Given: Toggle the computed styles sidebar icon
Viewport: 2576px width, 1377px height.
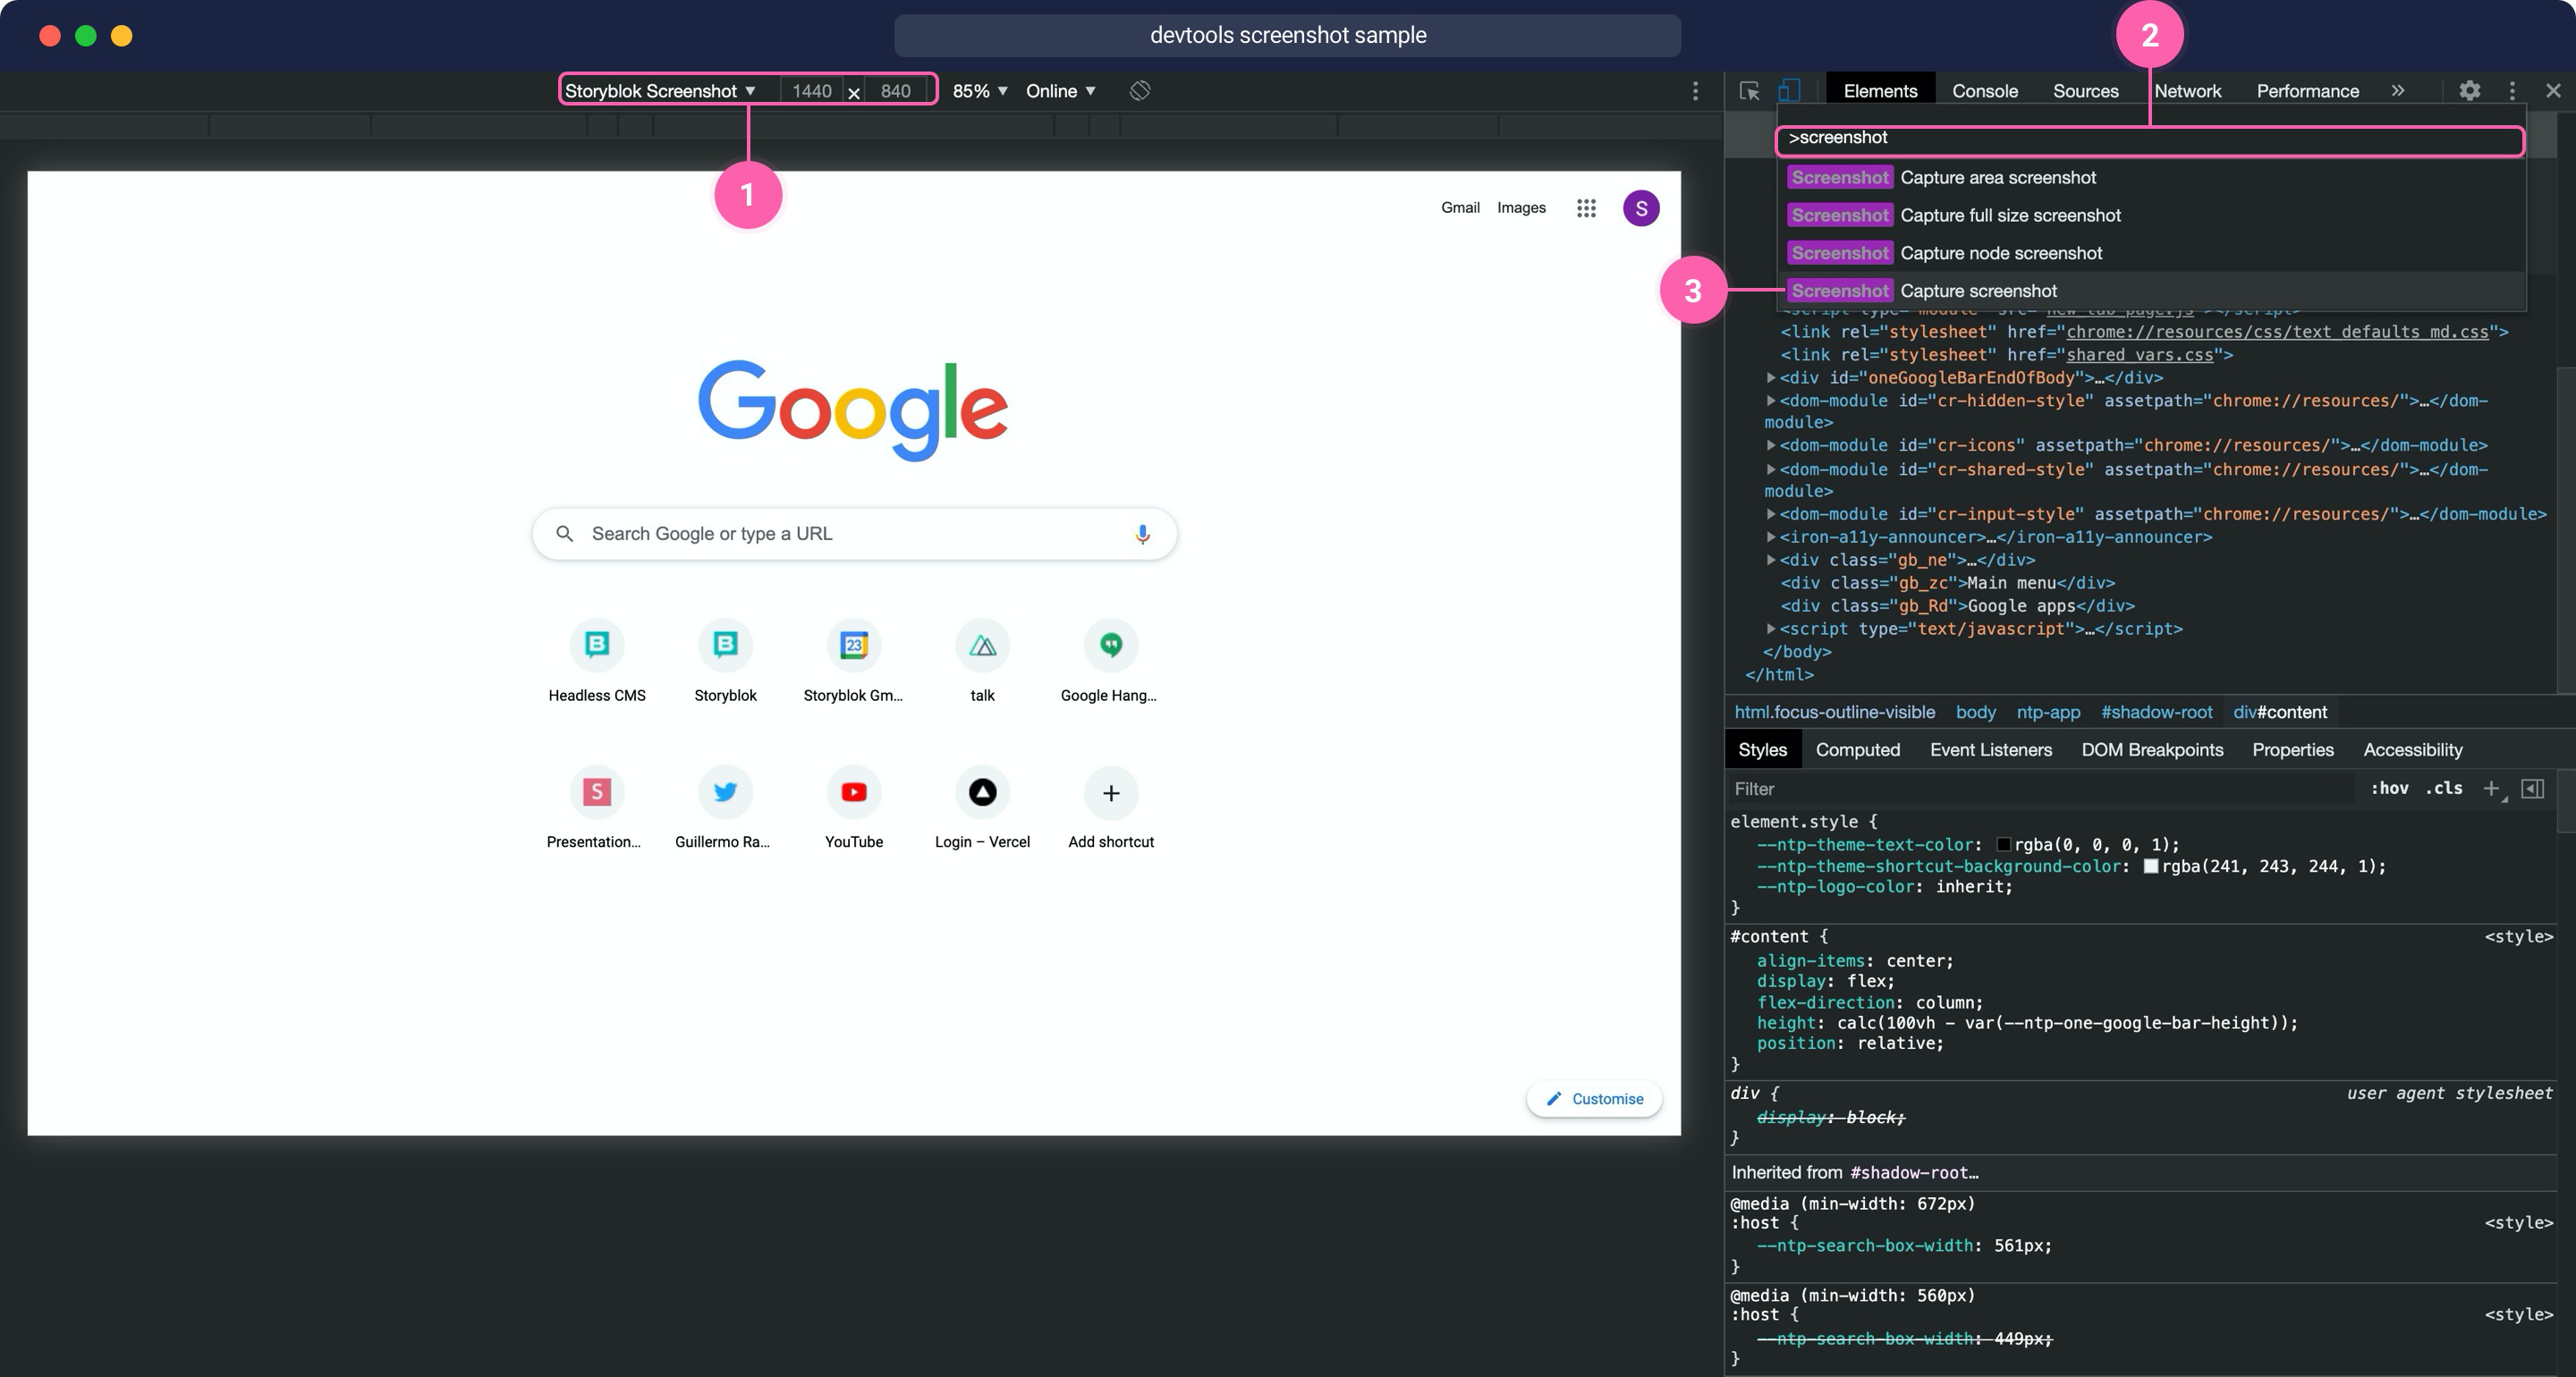Looking at the screenshot, I should coord(2532,789).
